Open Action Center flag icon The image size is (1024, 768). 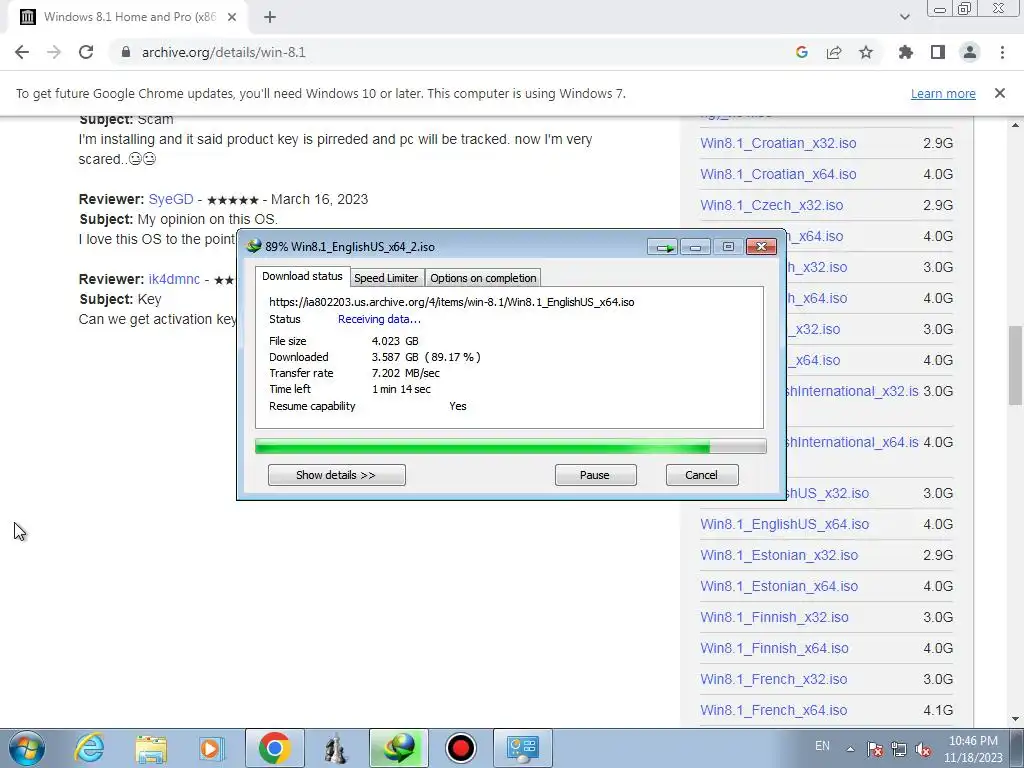(875, 749)
